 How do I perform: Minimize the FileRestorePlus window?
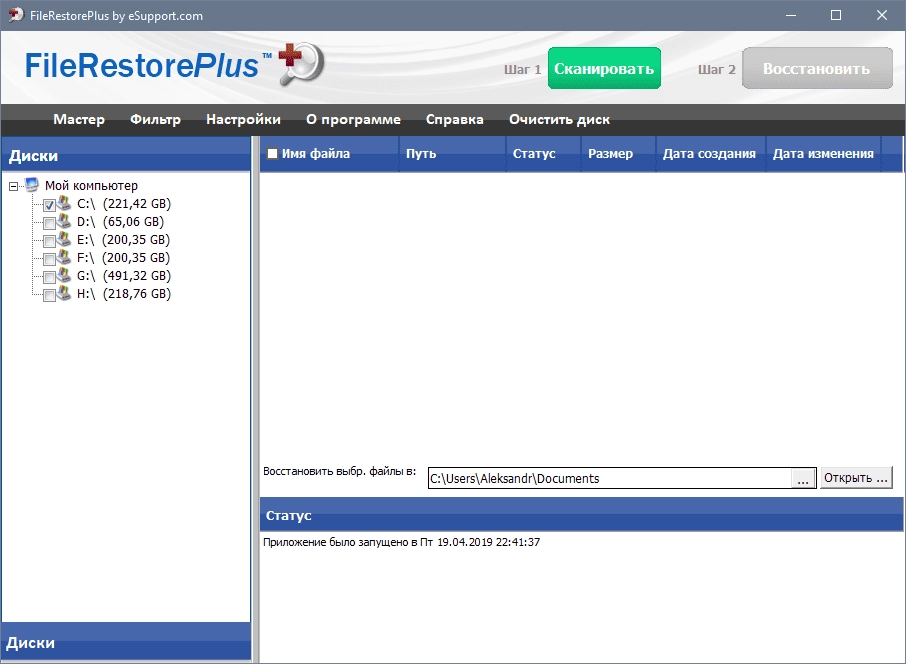tap(791, 16)
